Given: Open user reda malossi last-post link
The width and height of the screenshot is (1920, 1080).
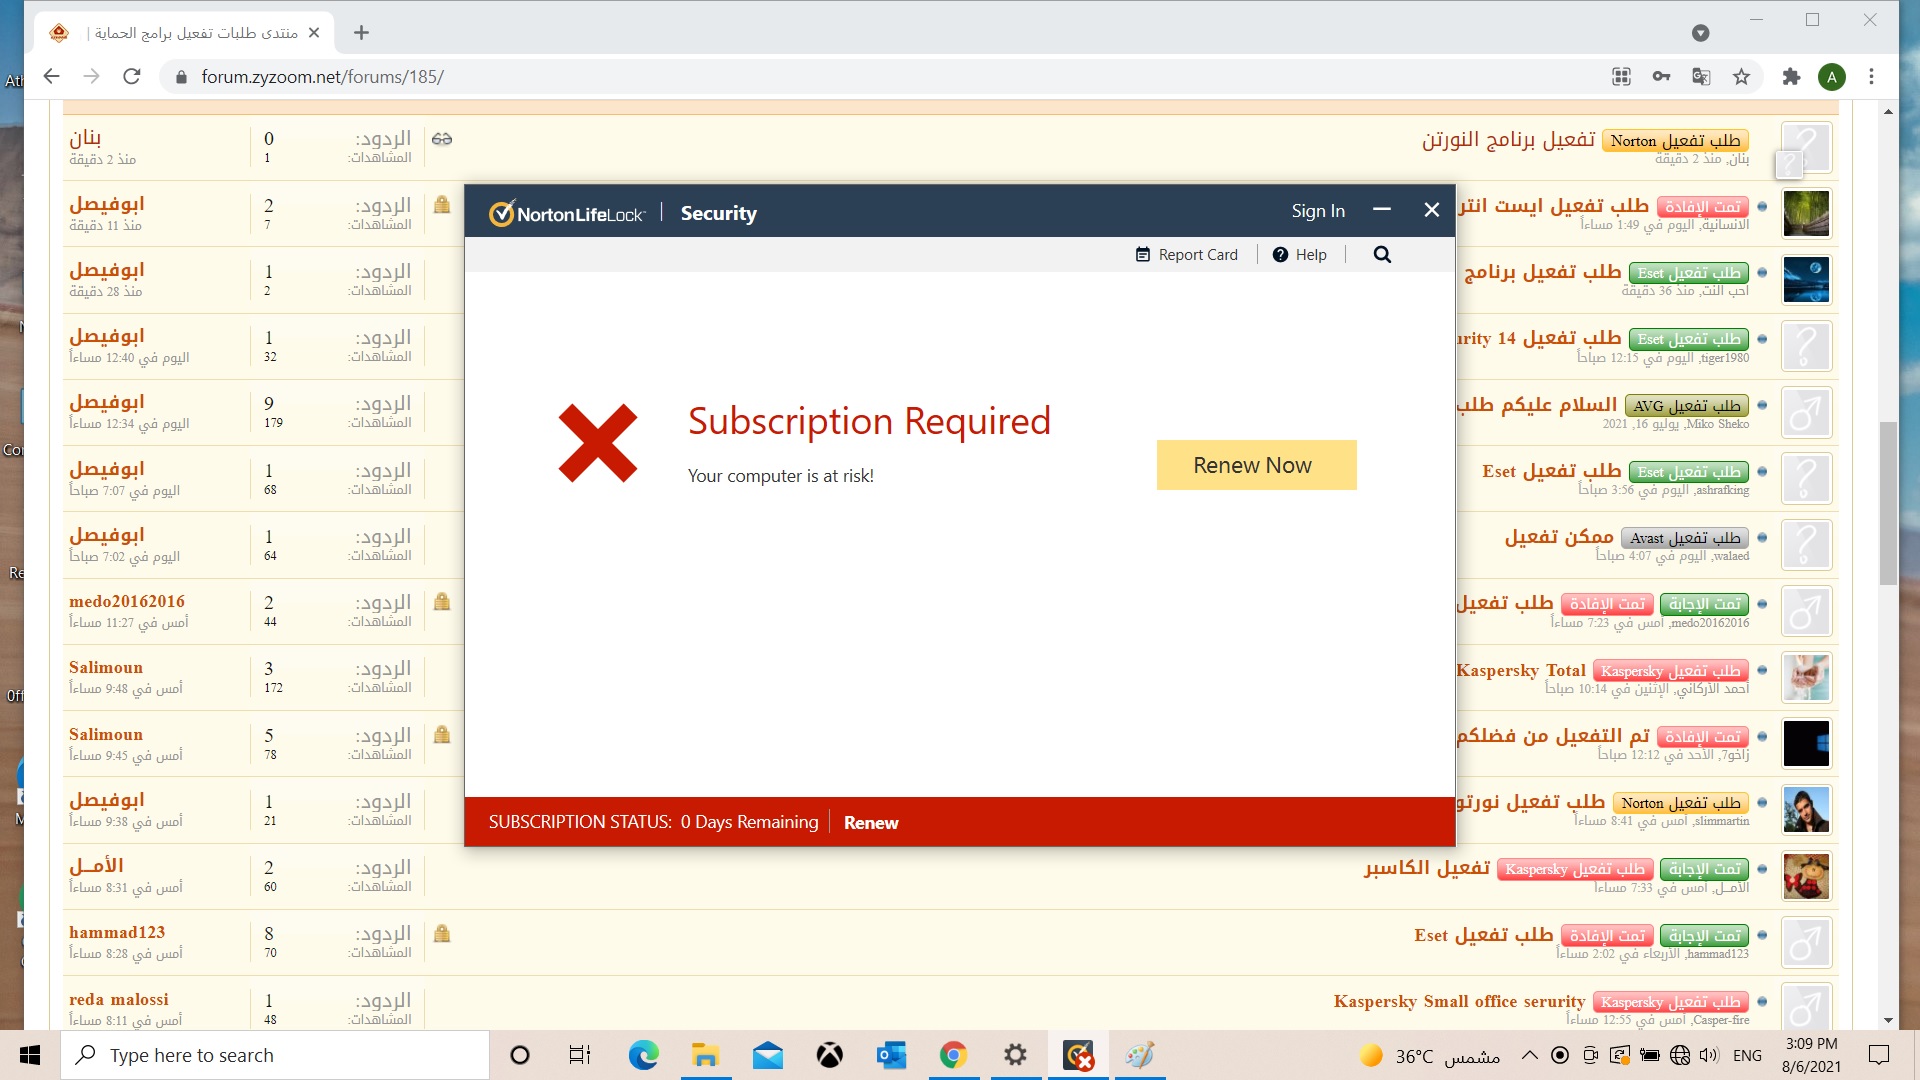Looking at the screenshot, I should pyautogui.click(x=119, y=999).
